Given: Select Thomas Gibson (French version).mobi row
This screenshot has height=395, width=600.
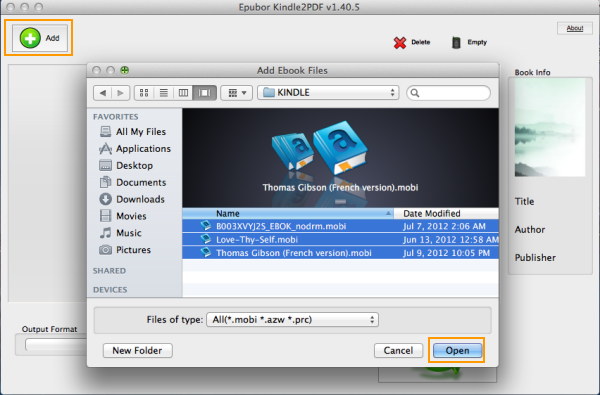Looking at the screenshot, I should click(x=341, y=253).
